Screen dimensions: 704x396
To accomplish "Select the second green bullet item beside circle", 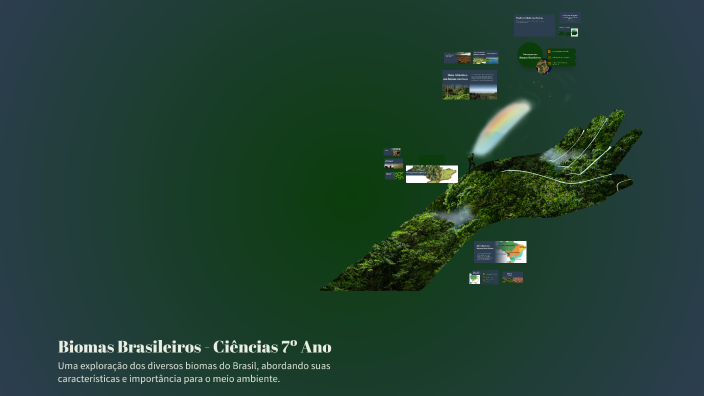I will [561, 57].
